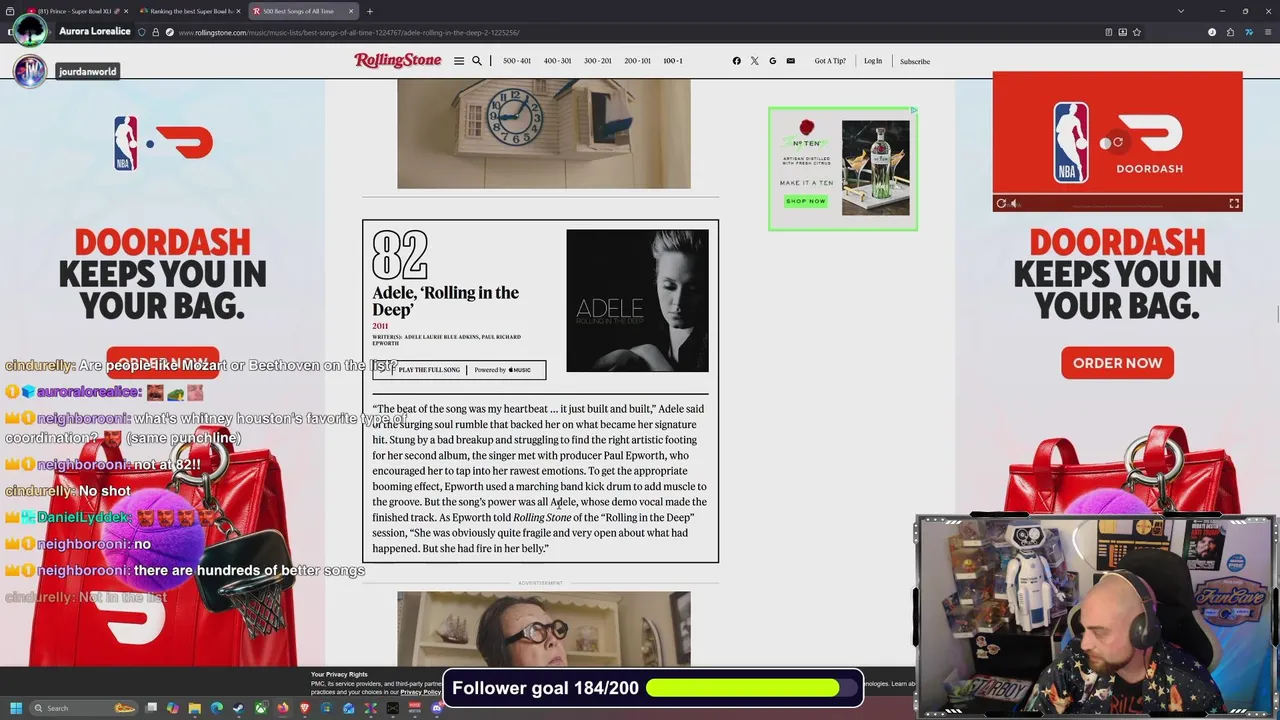Click the Follower goal progress bar

click(753, 688)
